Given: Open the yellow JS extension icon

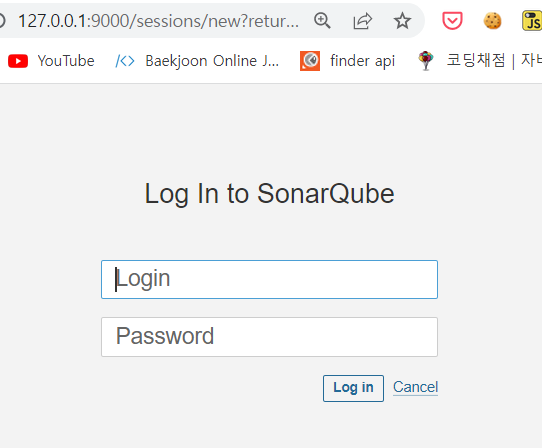Looking at the screenshot, I should coord(532,21).
